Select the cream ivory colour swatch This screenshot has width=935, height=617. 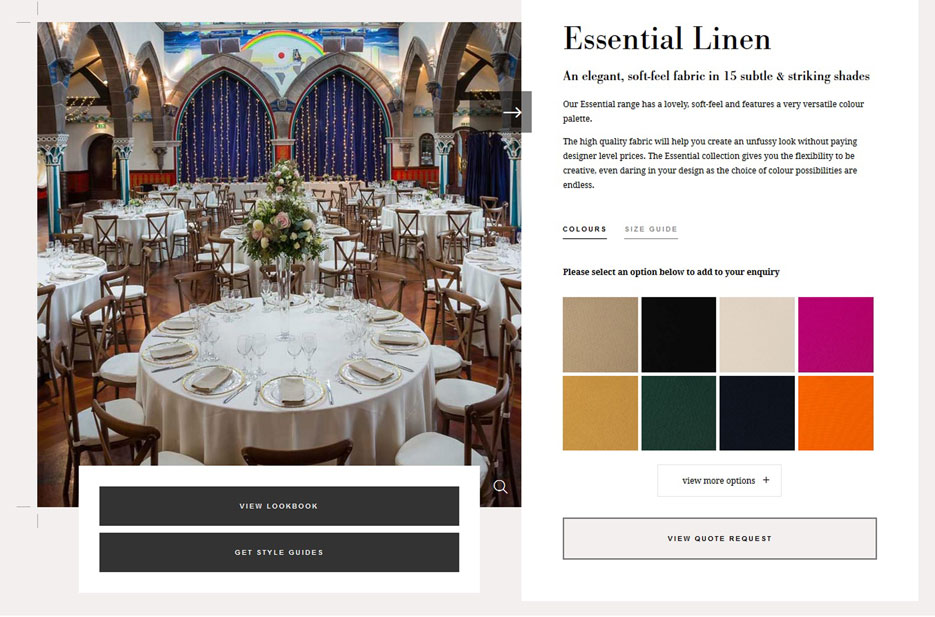click(x=757, y=334)
